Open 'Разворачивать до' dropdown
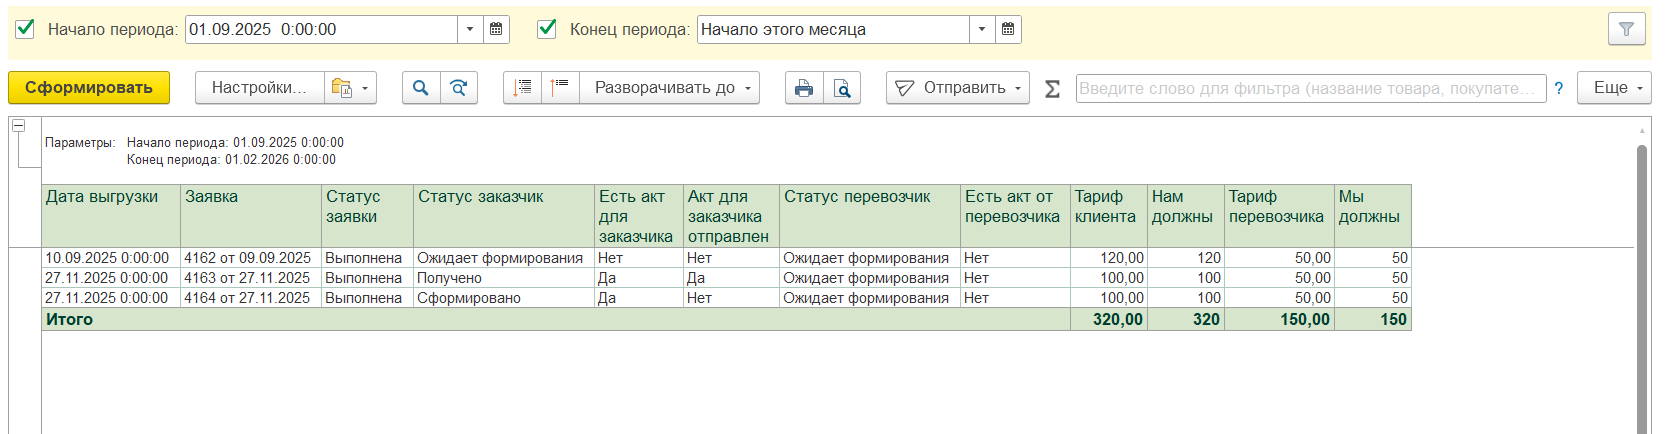1677x434 pixels. (x=670, y=88)
